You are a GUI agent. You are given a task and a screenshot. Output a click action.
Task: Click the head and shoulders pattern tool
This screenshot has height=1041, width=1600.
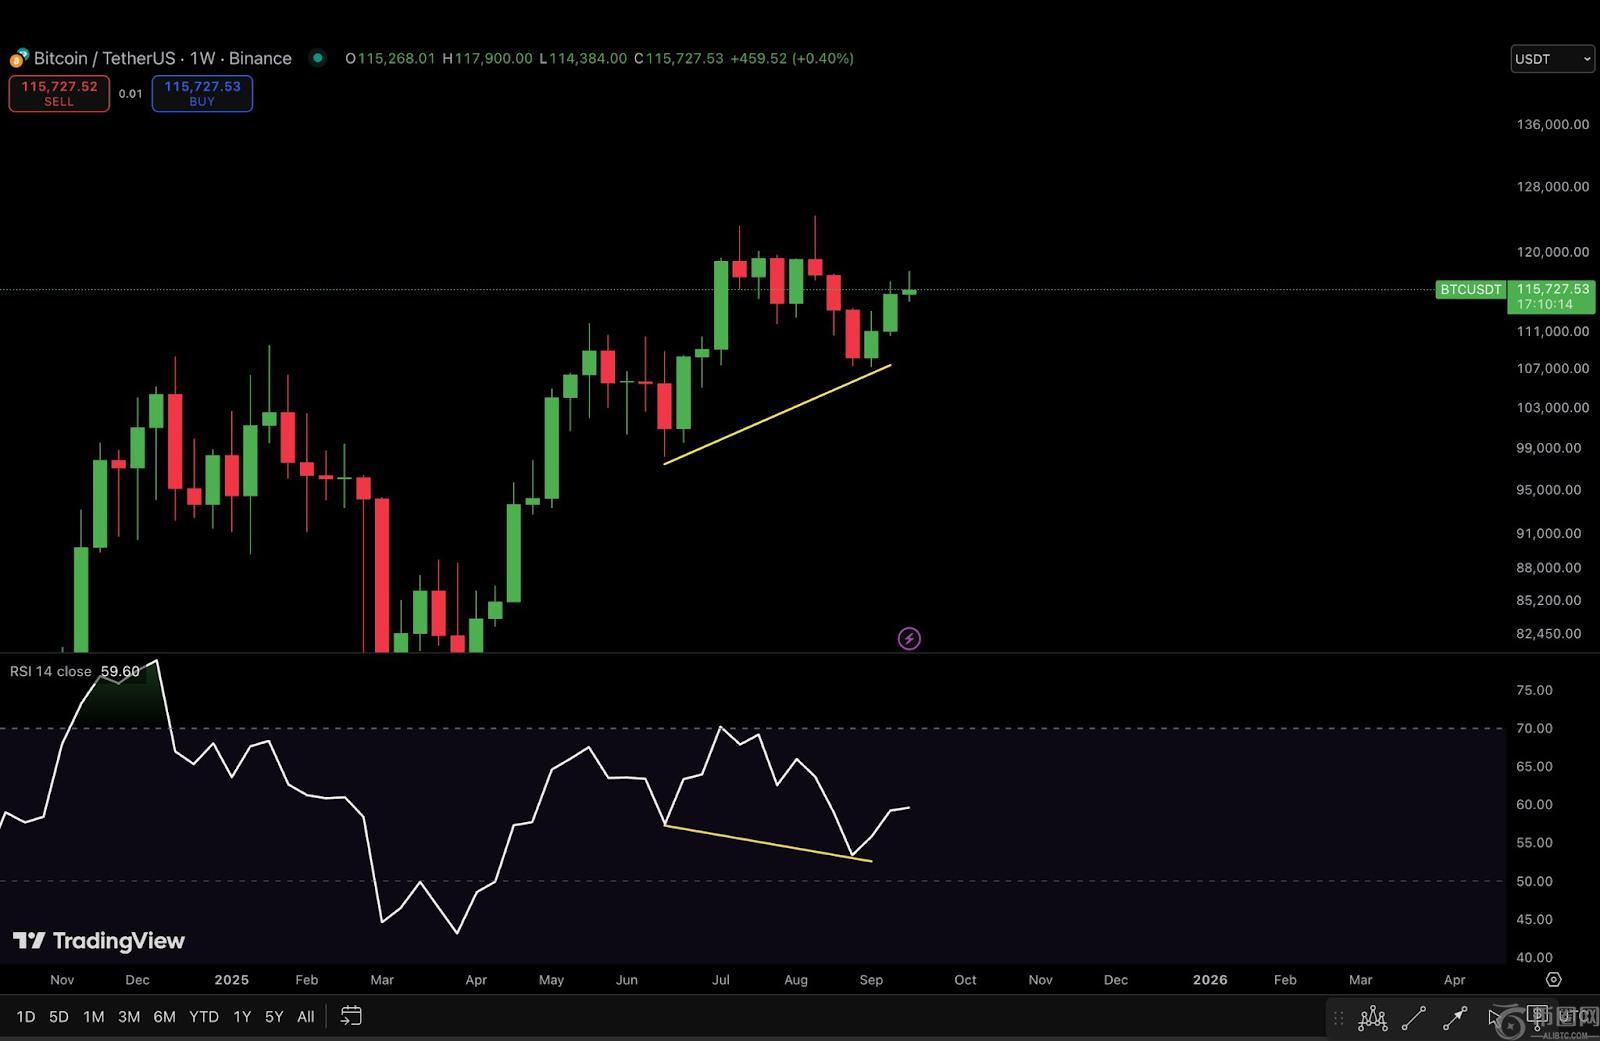(x=1372, y=1018)
